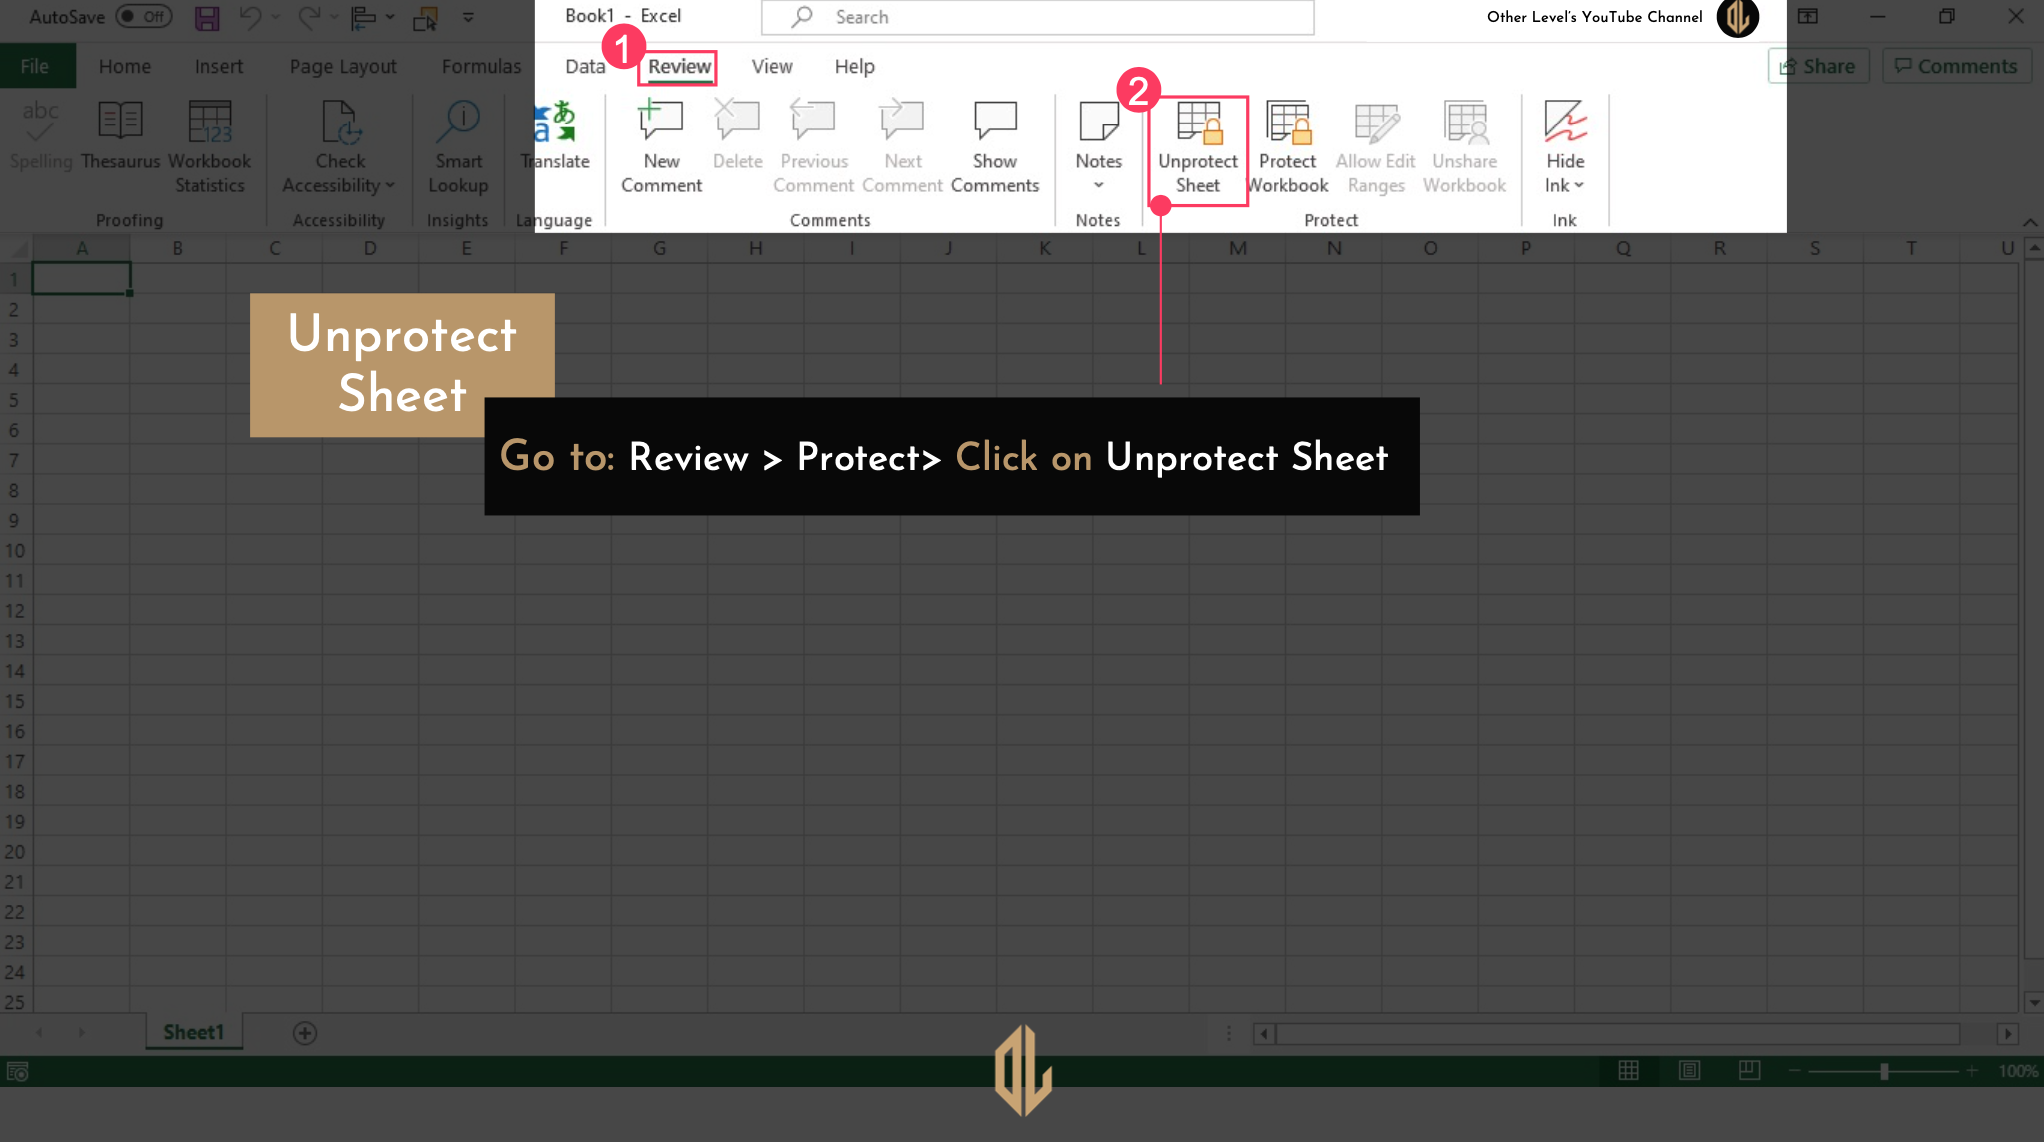This screenshot has height=1142, width=2044.
Task: Add a New Comment
Action: pos(661,146)
